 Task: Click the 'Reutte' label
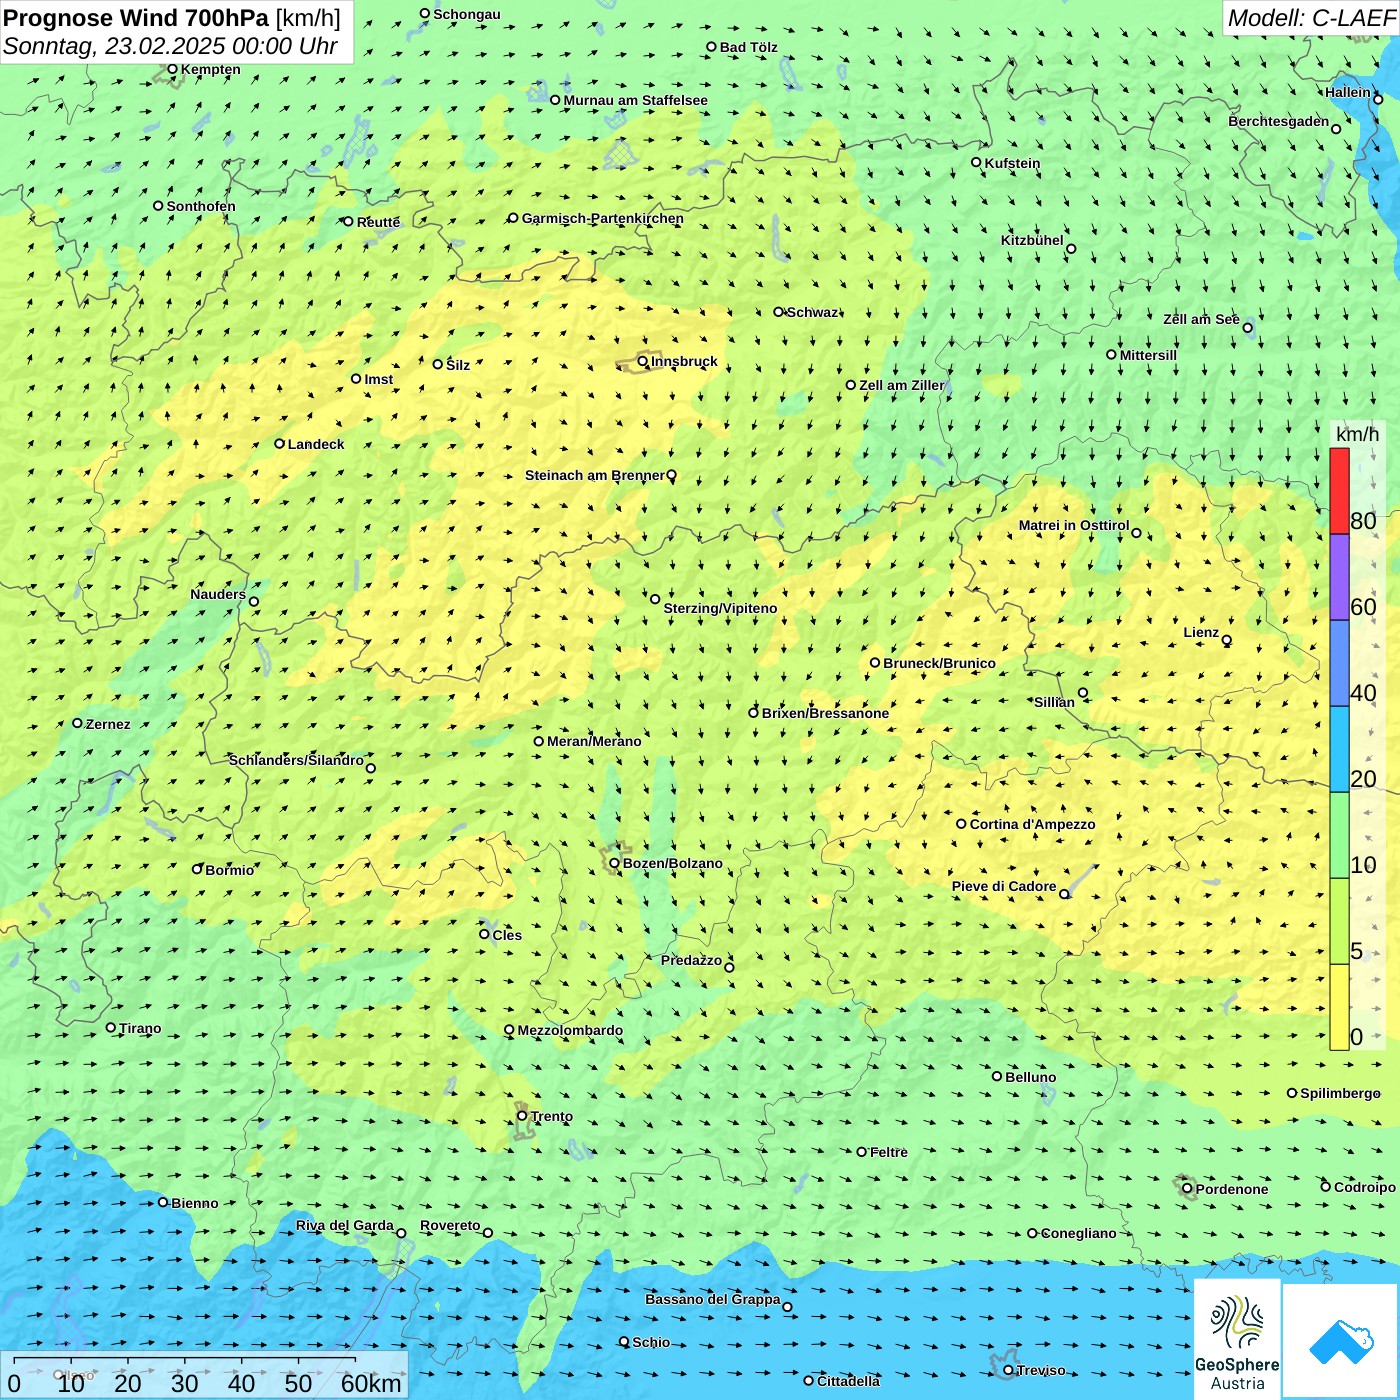click(378, 222)
